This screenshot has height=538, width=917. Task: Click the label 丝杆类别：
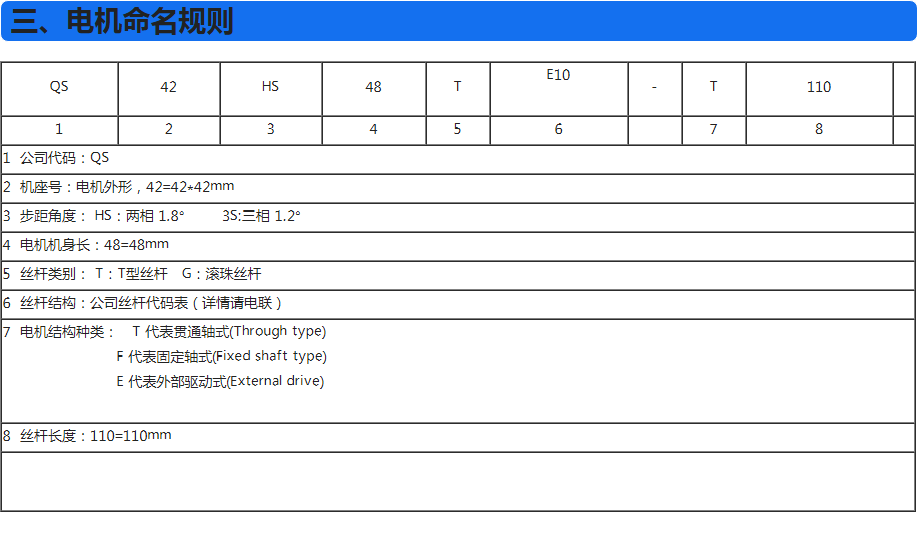pyautogui.click(x=54, y=274)
